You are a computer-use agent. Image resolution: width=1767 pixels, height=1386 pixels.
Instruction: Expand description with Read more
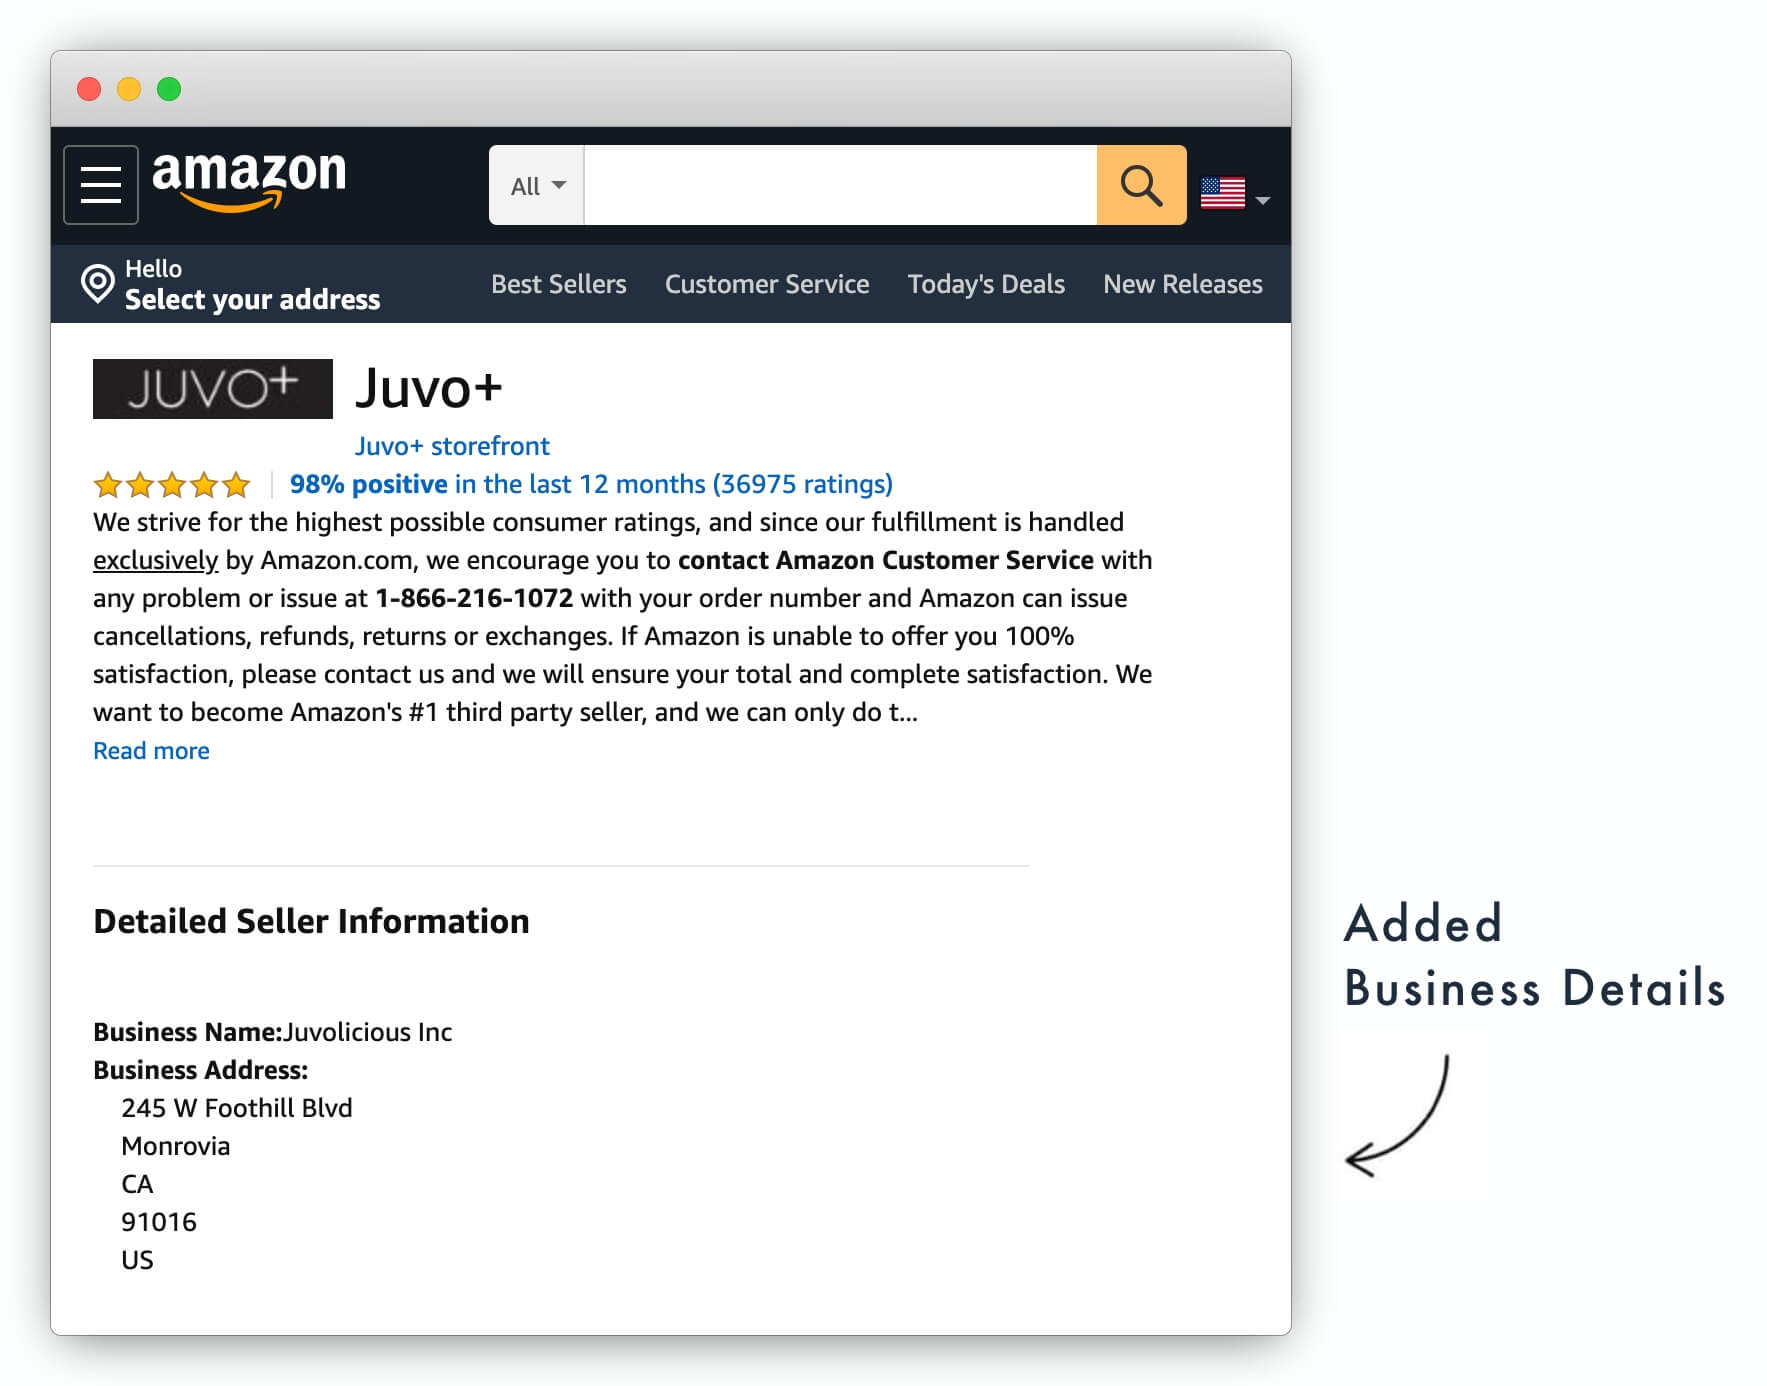[x=151, y=751]
